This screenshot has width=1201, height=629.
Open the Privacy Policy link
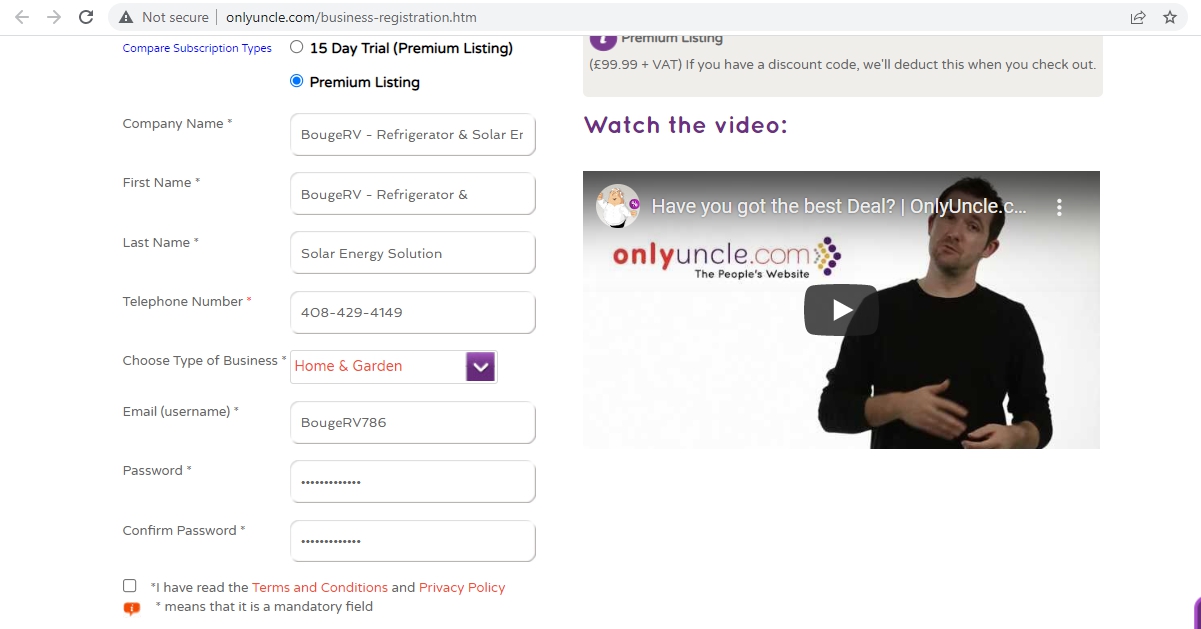click(462, 587)
